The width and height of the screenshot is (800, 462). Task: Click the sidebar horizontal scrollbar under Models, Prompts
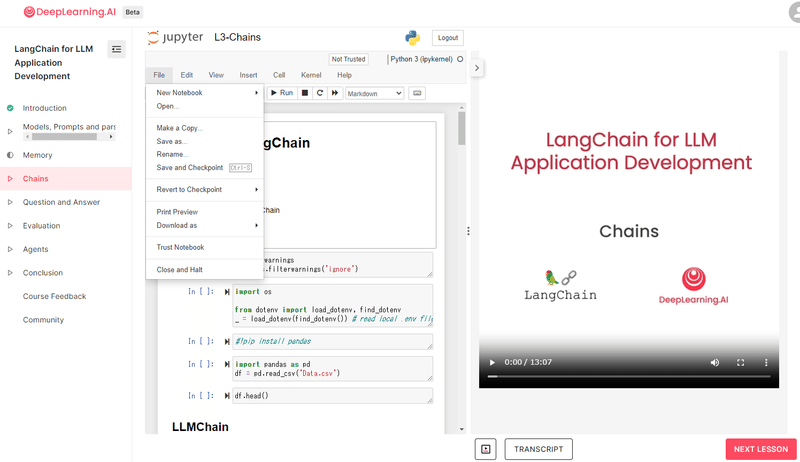(64, 137)
